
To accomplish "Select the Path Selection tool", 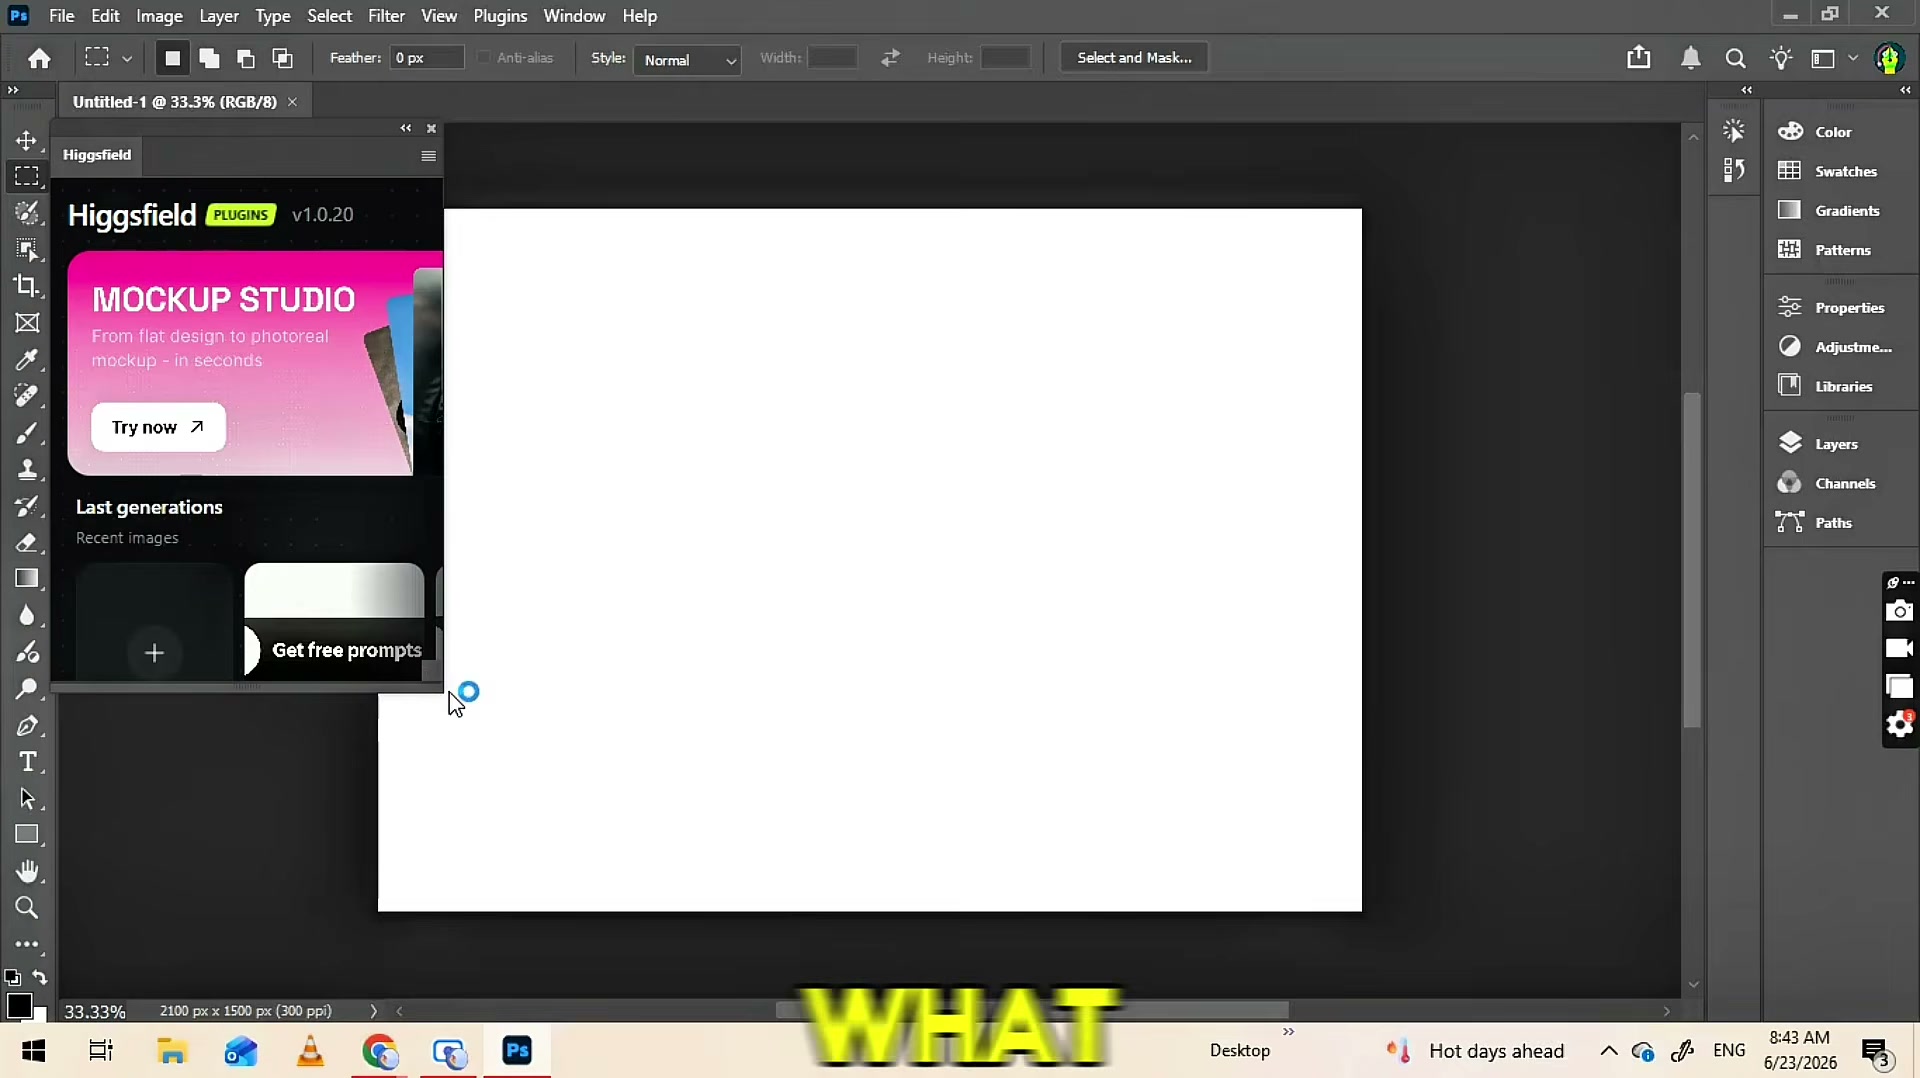I will pyautogui.click(x=27, y=799).
